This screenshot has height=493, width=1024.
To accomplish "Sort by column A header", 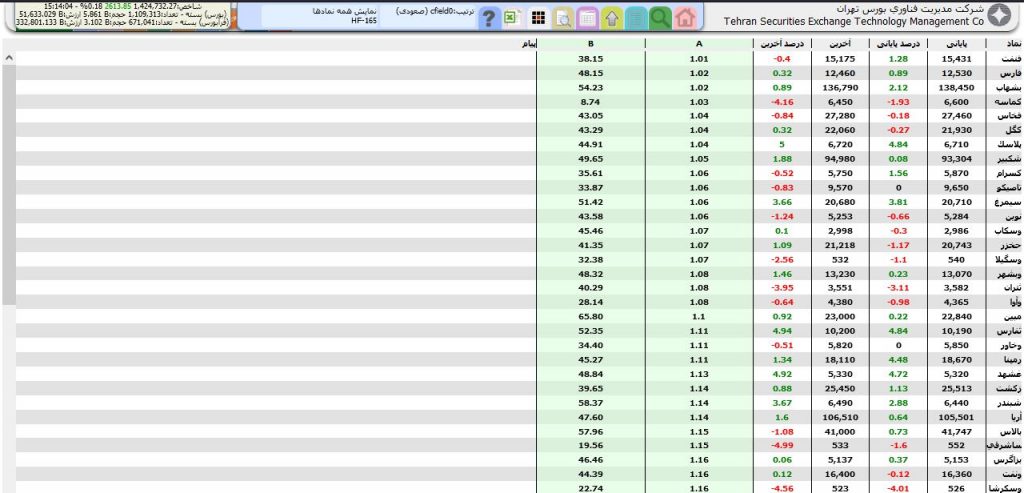I will pos(698,44).
